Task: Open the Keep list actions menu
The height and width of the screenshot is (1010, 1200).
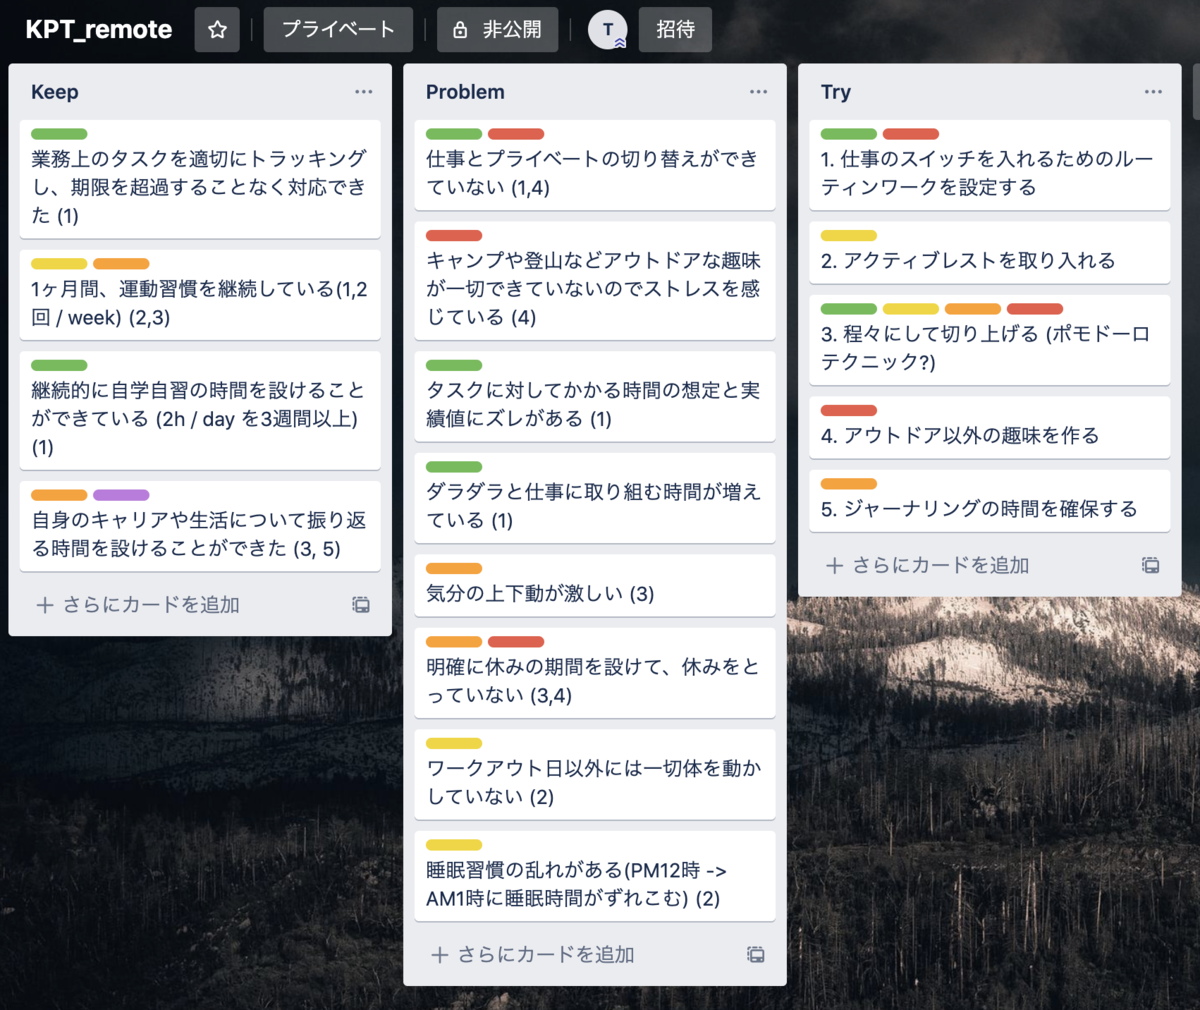Action: click(364, 92)
